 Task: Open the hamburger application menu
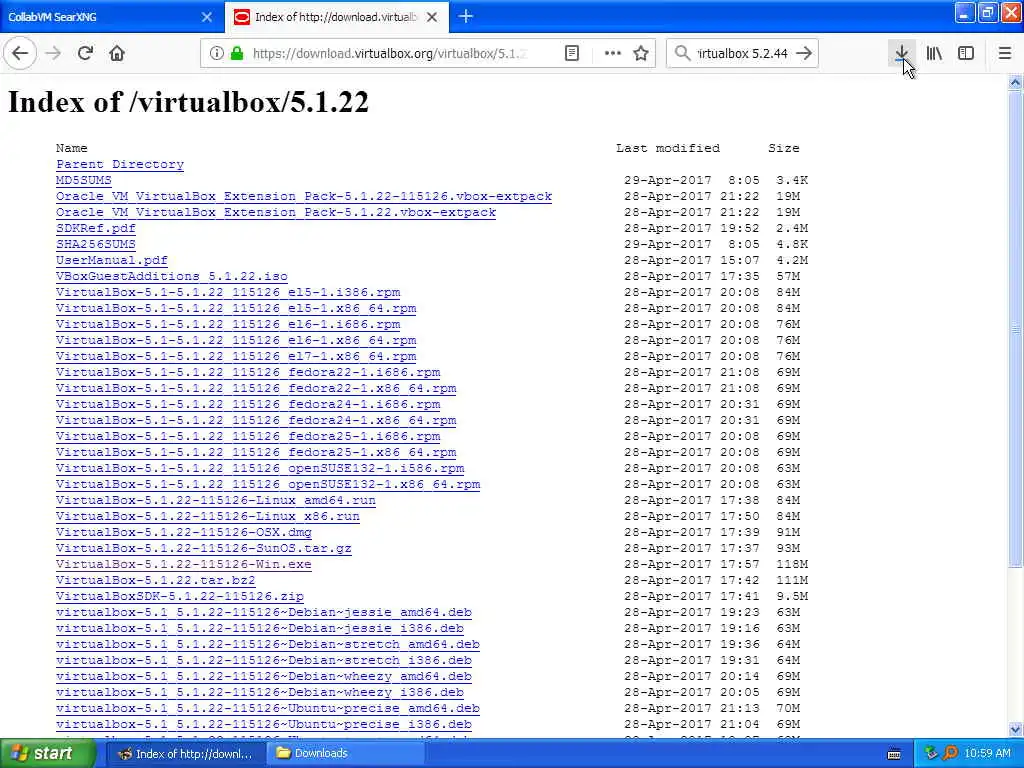1005,54
